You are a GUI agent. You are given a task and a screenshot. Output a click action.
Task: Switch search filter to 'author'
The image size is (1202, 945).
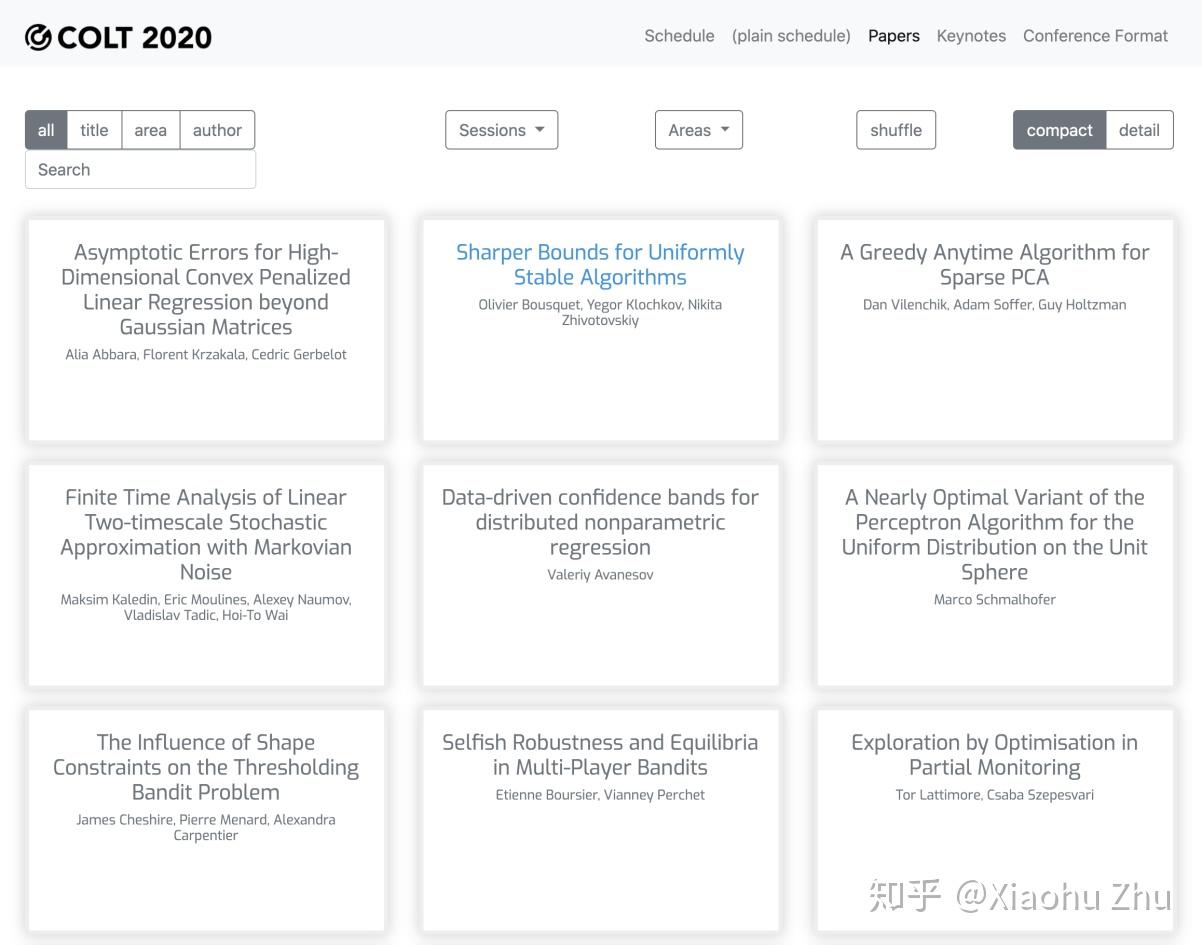217,130
